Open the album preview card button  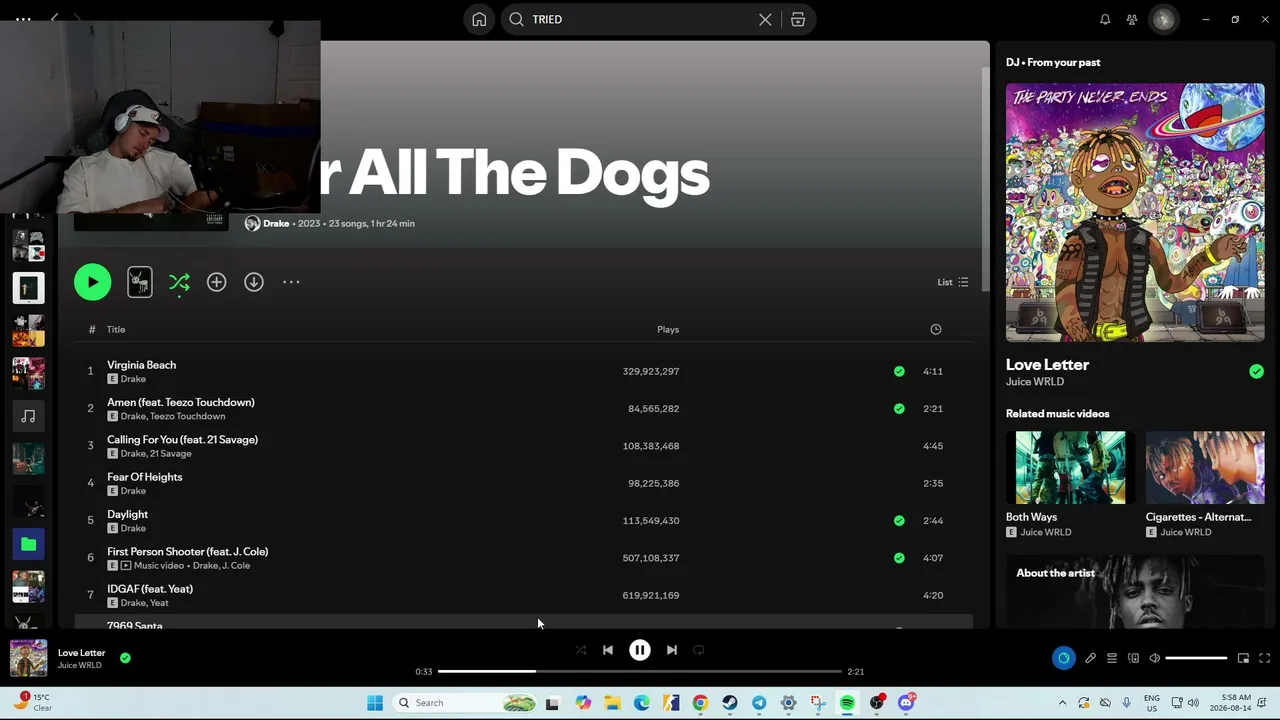tap(140, 282)
